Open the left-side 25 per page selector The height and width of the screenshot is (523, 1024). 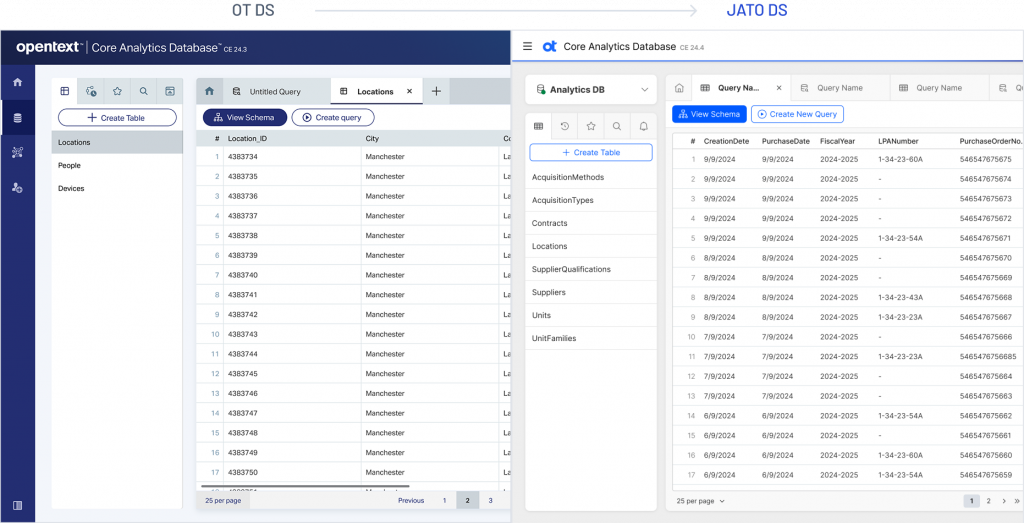(x=223, y=500)
